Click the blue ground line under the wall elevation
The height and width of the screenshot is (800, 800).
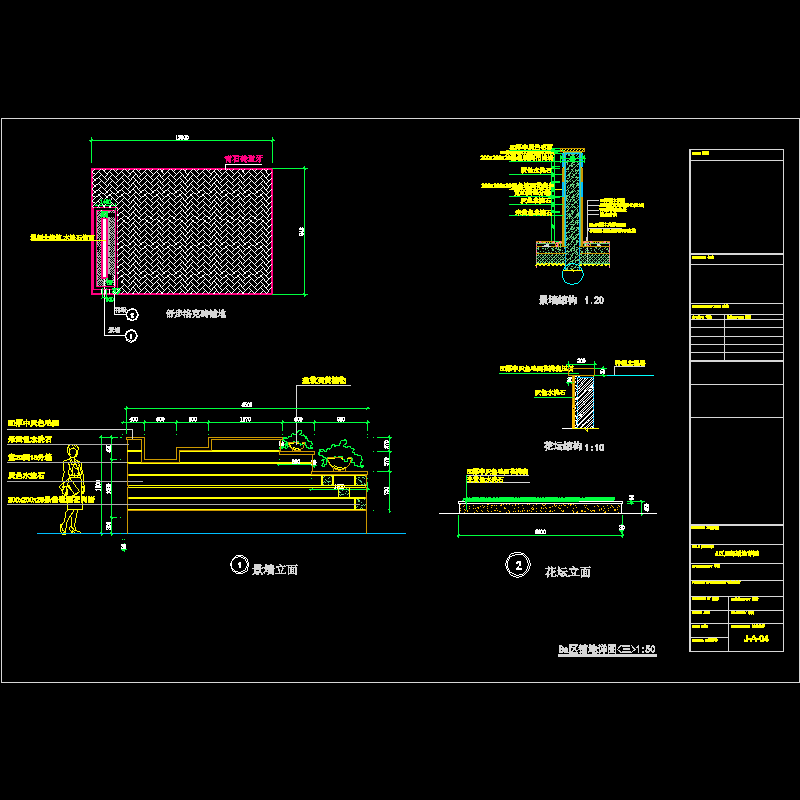(x=221, y=534)
